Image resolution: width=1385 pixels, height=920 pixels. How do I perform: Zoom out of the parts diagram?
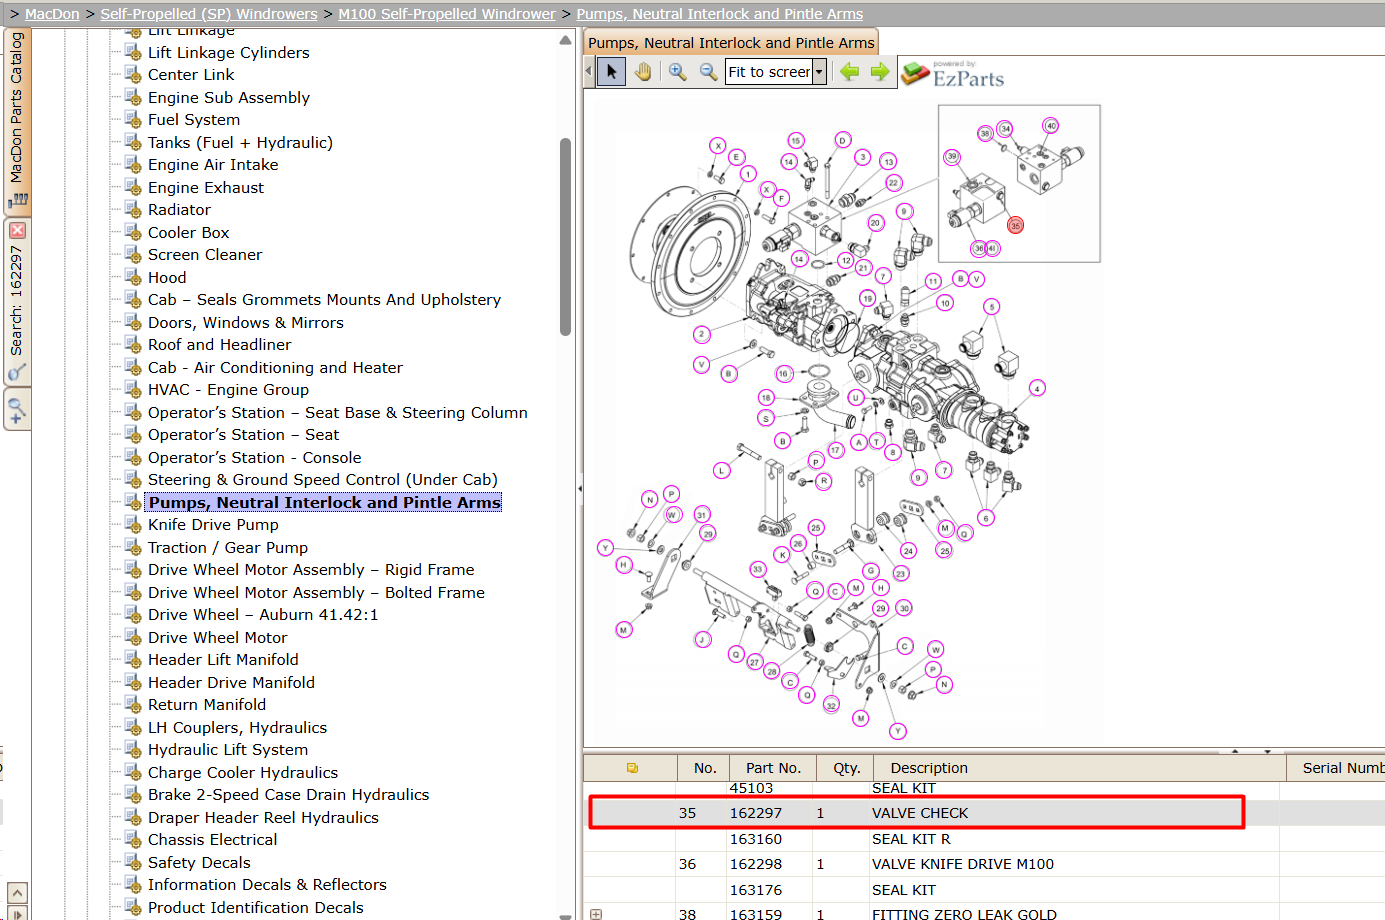[x=708, y=72]
